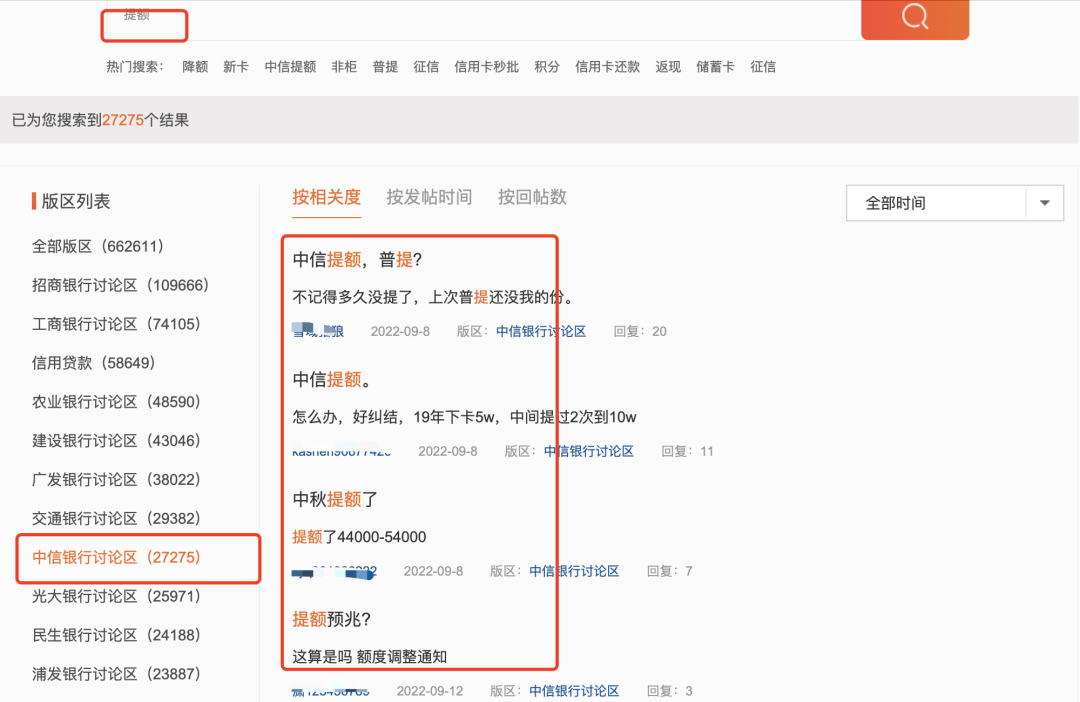The image size is (1080, 702).
Task: Click hot search term 征信 next to 普提
Action: 426,67
